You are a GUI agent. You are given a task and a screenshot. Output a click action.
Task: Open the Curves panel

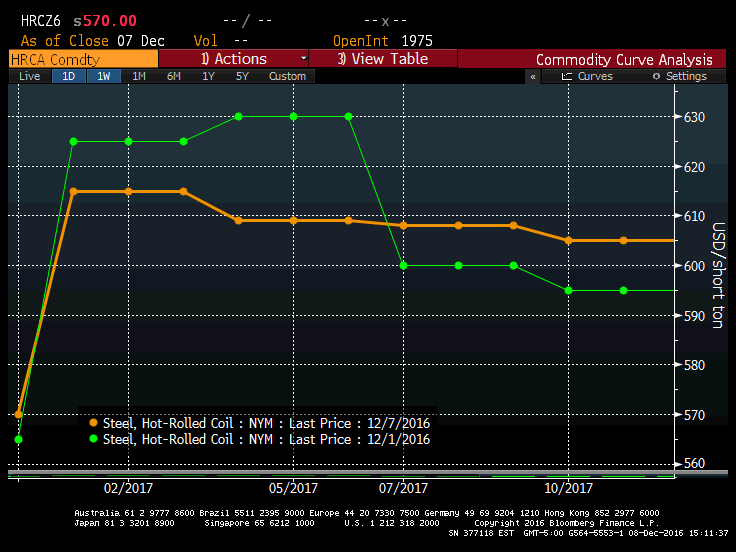pyautogui.click(x=588, y=76)
